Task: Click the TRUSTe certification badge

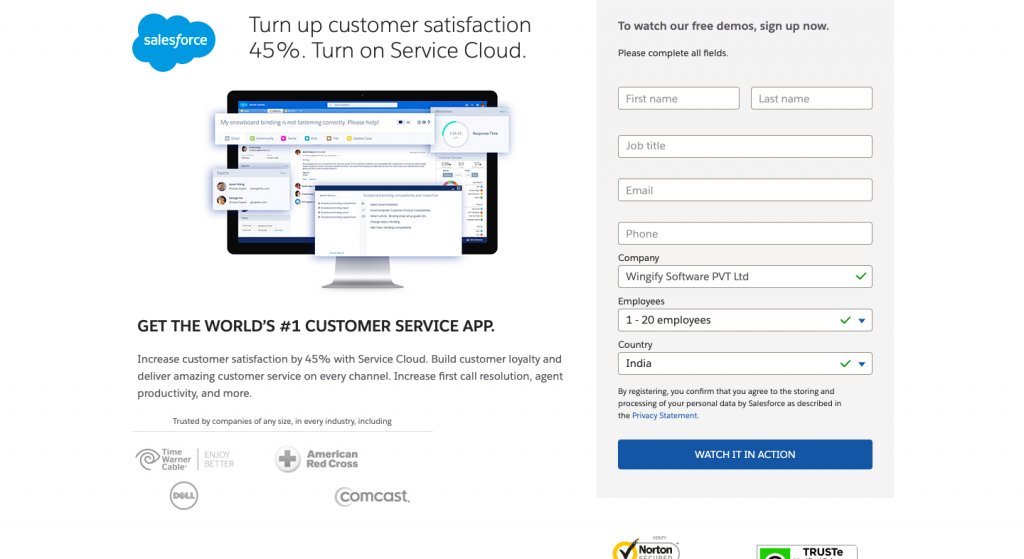Action: (x=807, y=551)
